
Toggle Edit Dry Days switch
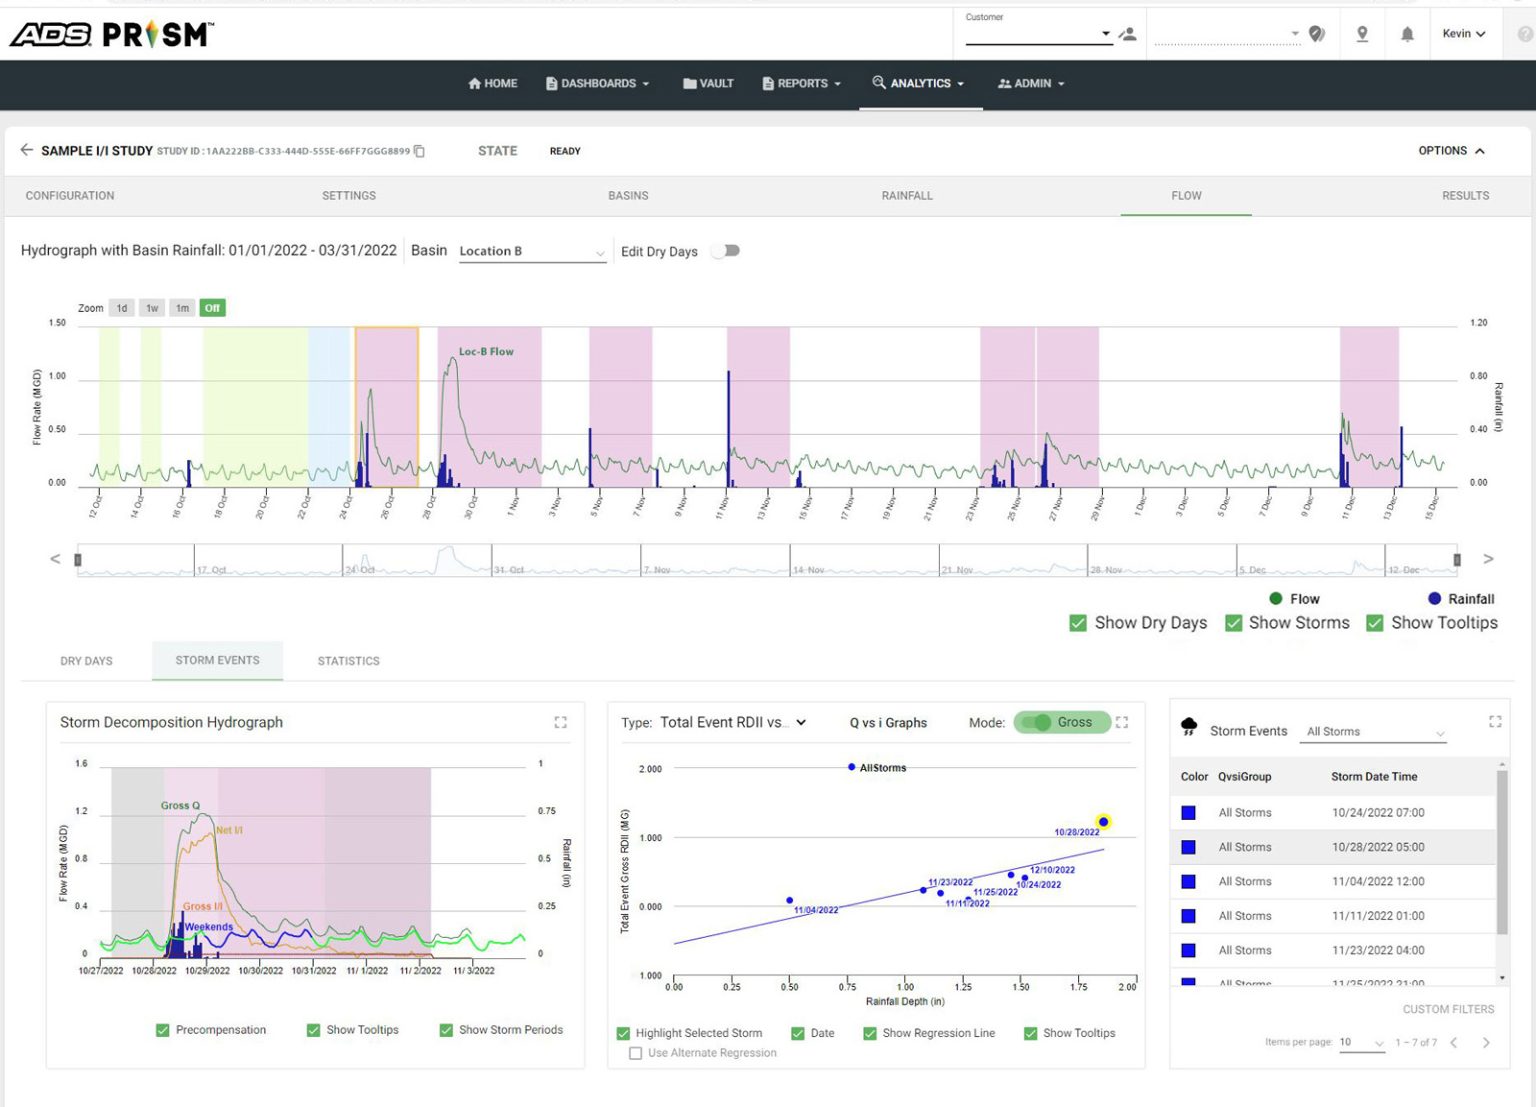click(x=725, y=250)
